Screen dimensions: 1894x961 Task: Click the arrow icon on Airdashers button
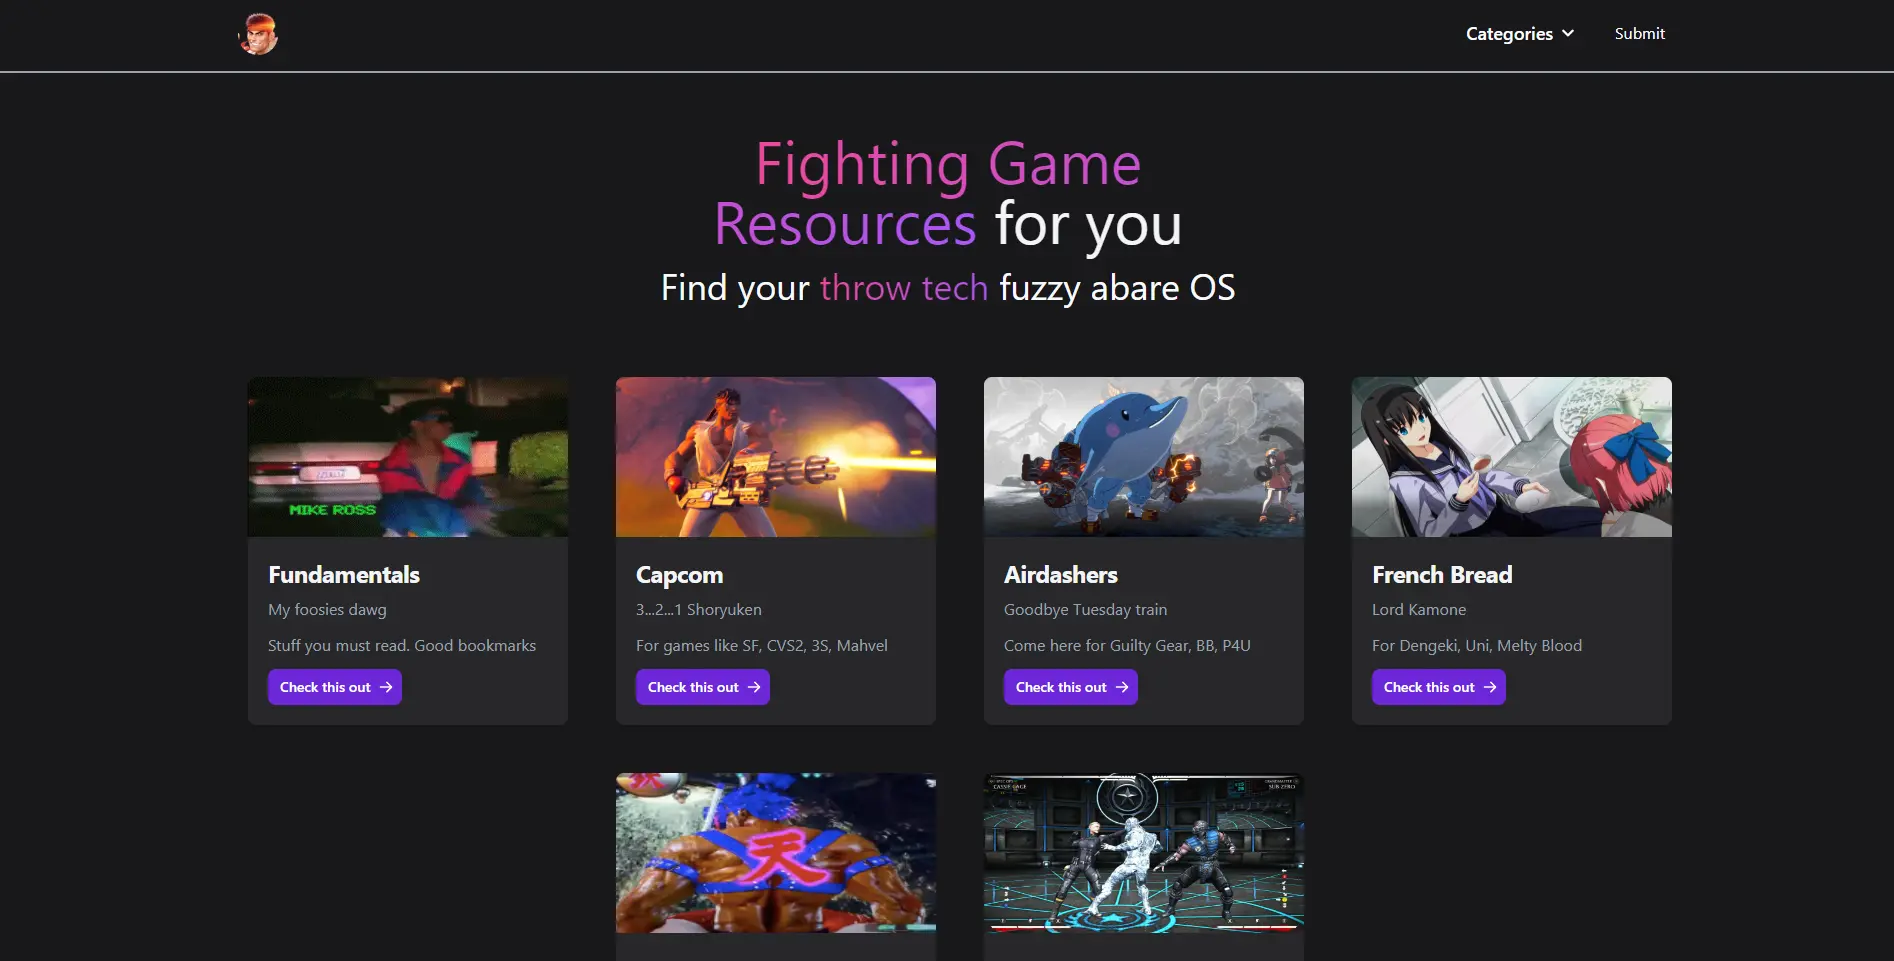click(x=1122, y=687)
